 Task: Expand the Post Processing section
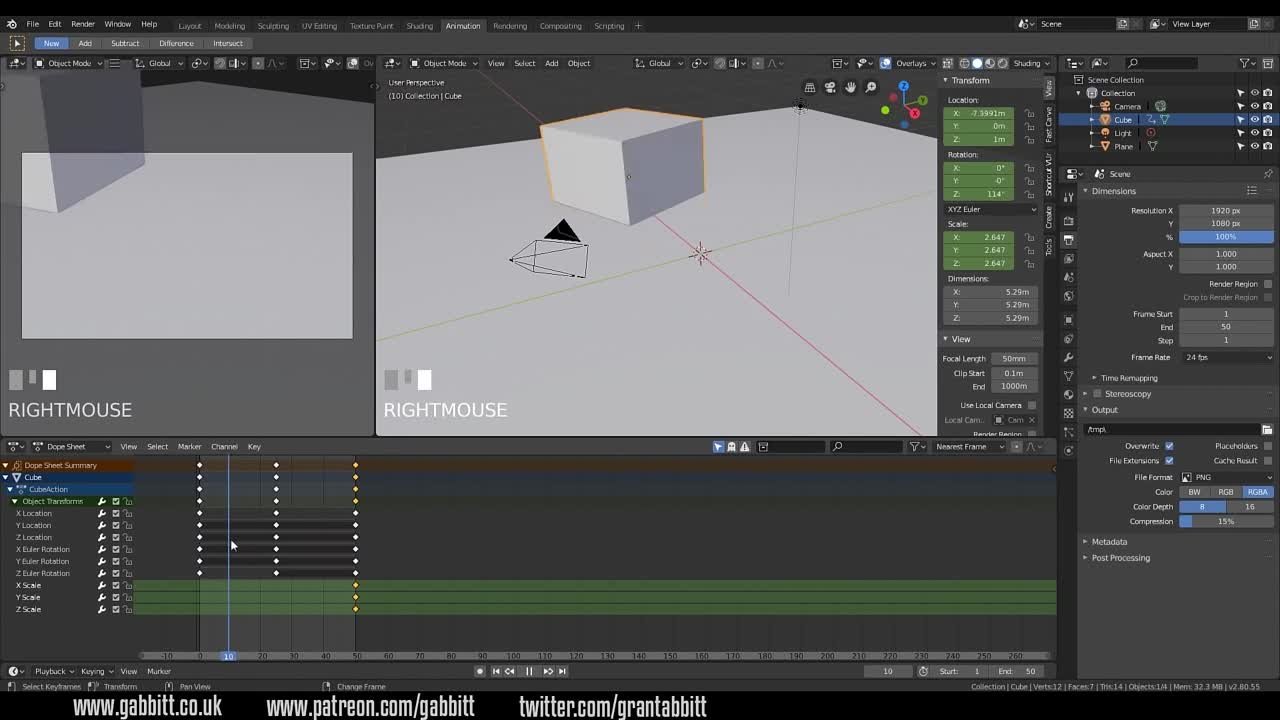pos(1119,557)
